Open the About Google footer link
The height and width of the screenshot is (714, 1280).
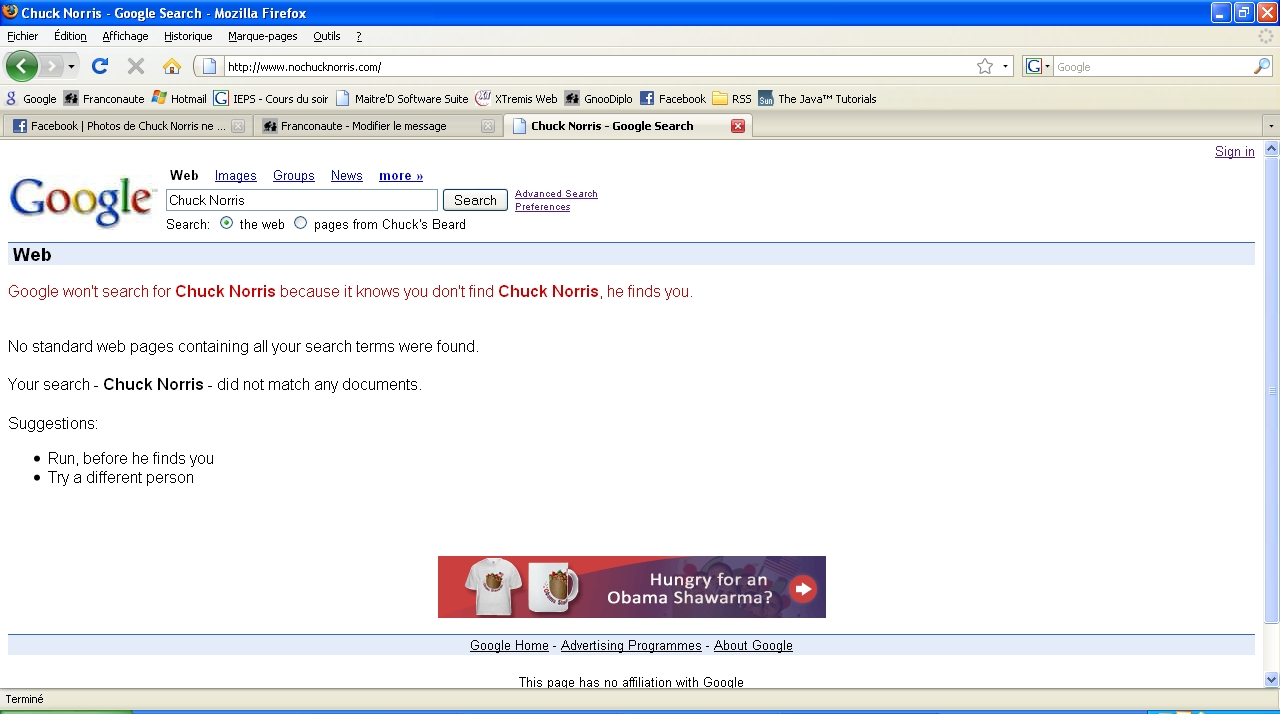[x=753, y=646]
